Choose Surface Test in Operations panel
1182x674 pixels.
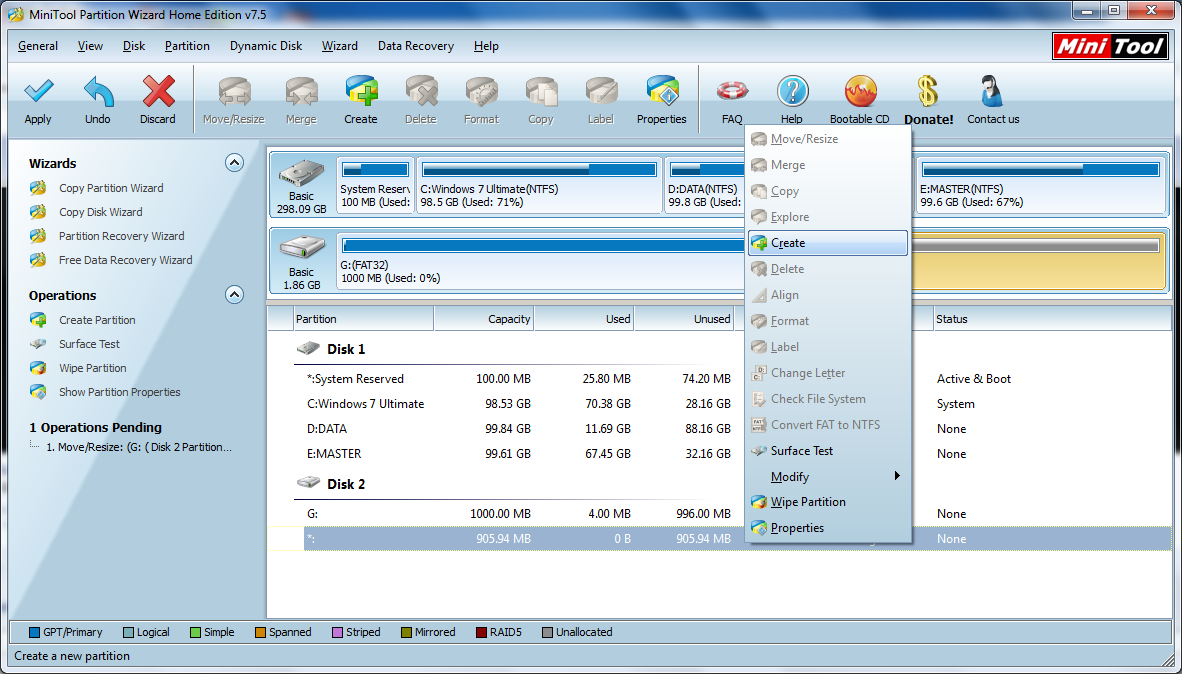89,344
